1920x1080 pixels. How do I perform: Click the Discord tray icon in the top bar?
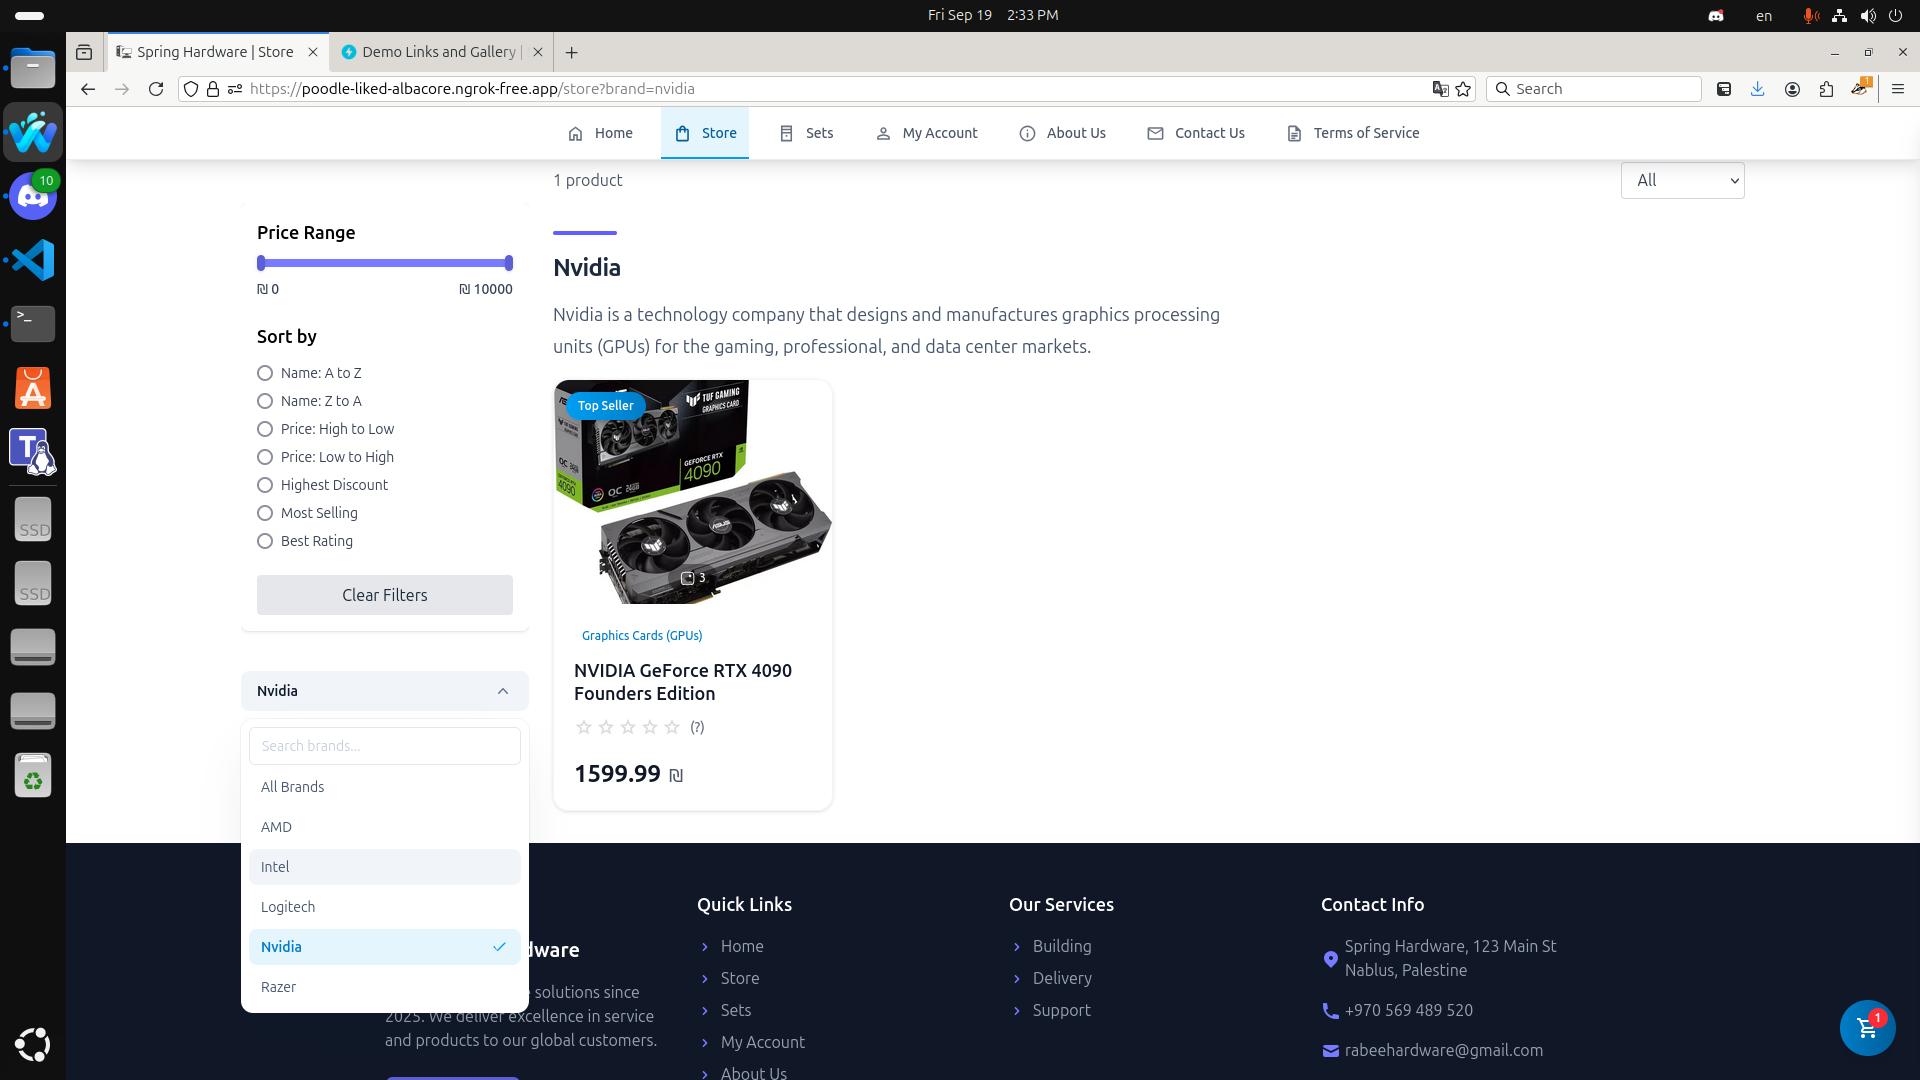[x=1716, y=15]
